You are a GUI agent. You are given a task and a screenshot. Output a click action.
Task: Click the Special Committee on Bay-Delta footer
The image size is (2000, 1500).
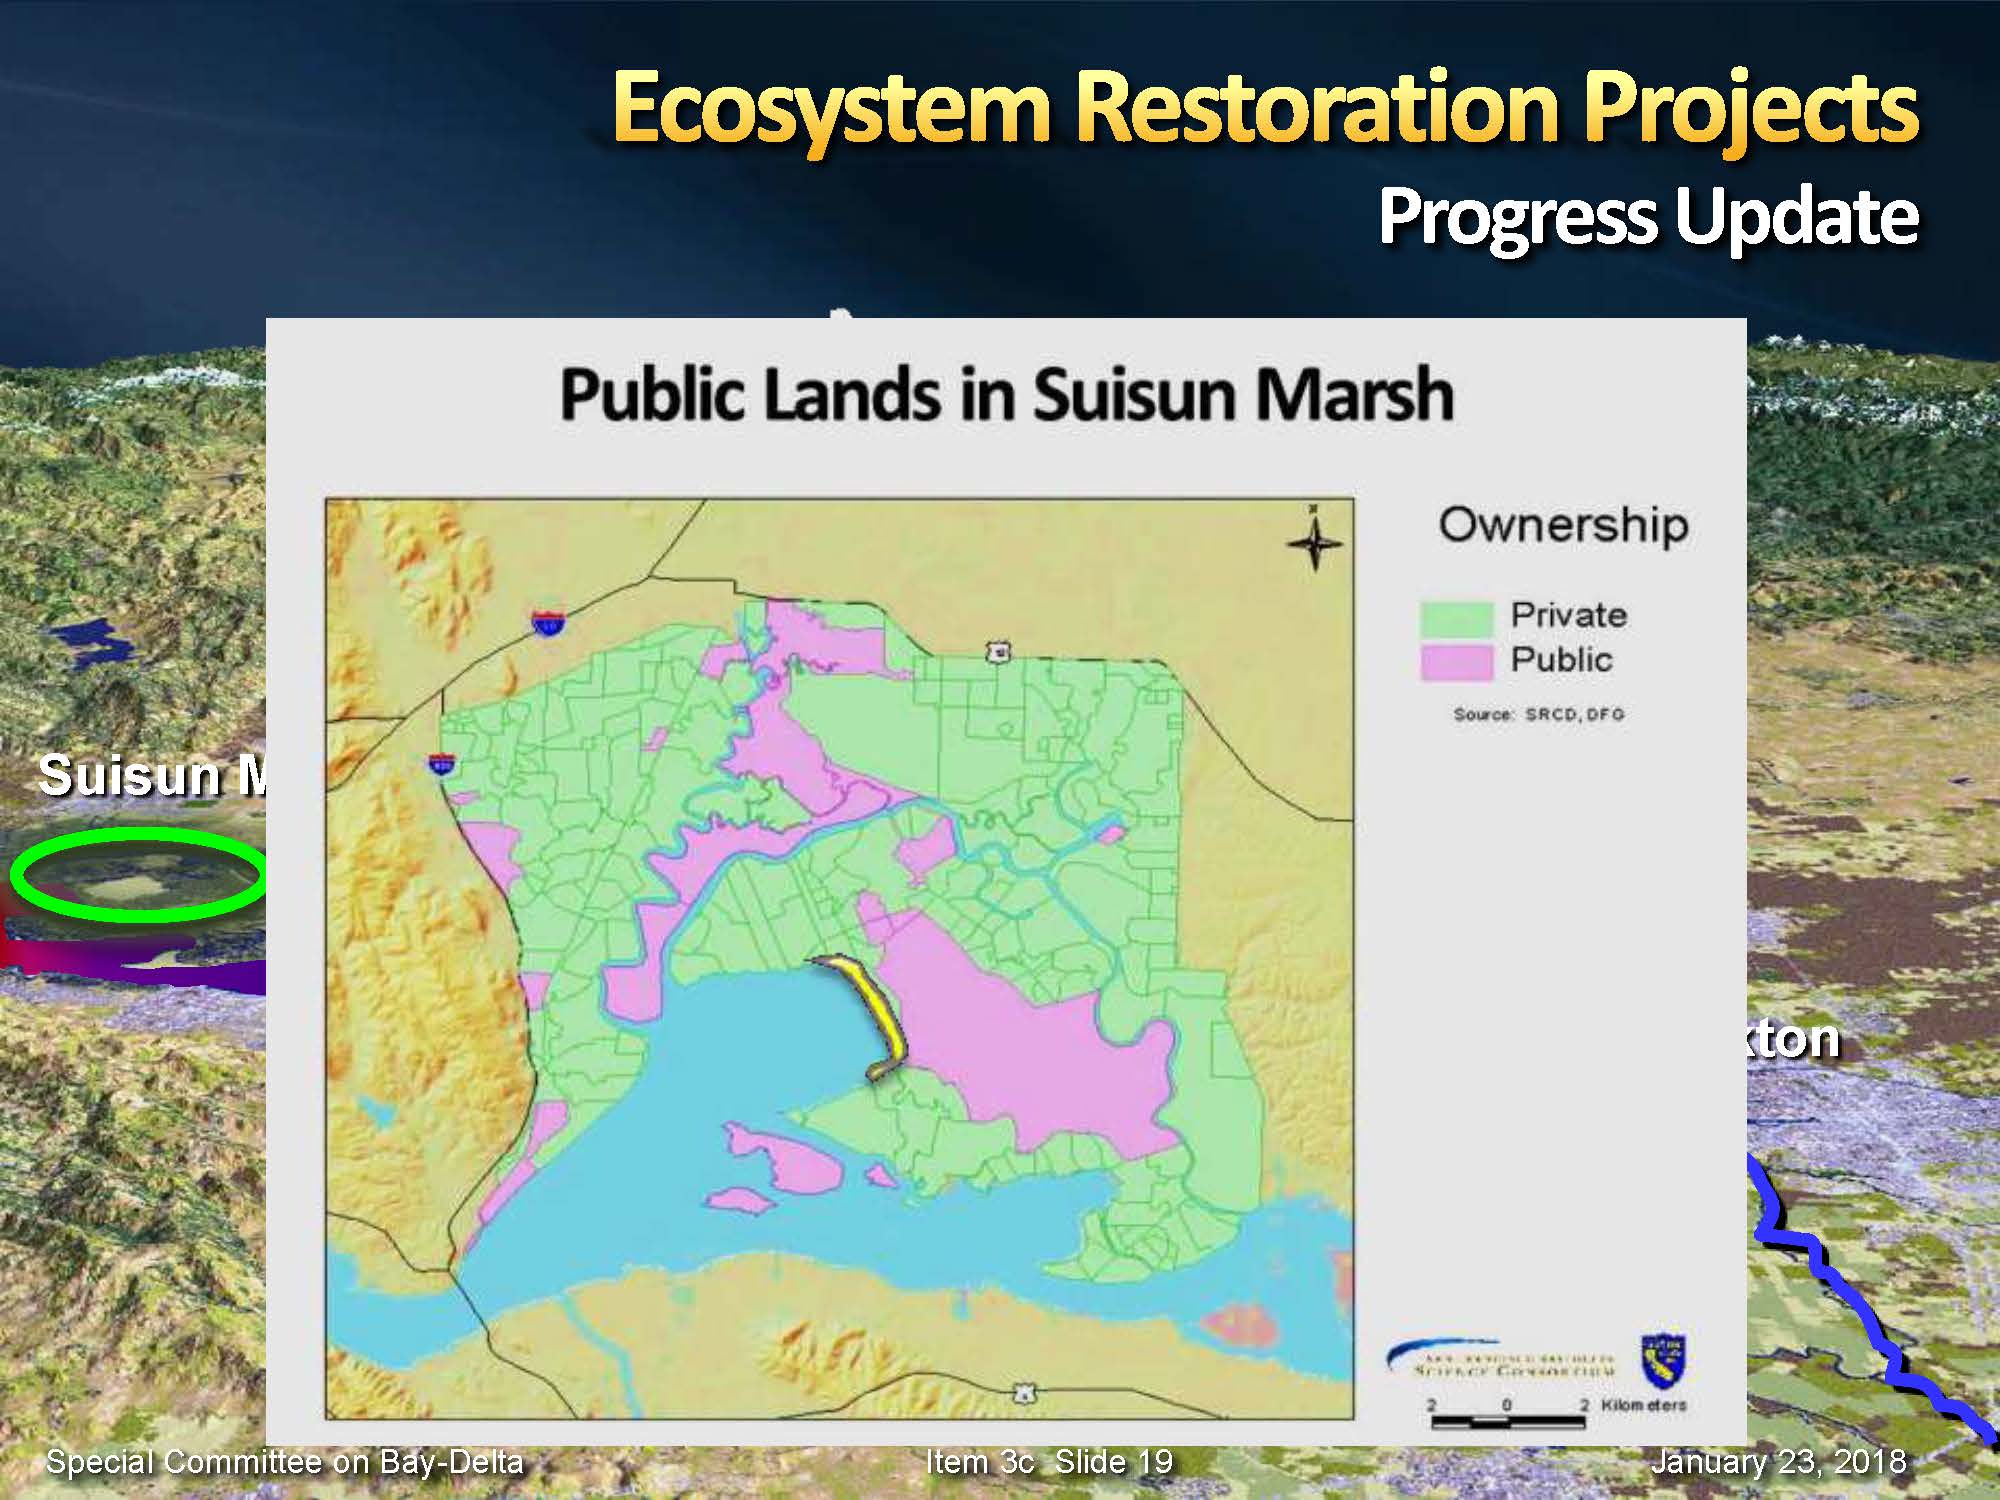[x=285, y=1462]
